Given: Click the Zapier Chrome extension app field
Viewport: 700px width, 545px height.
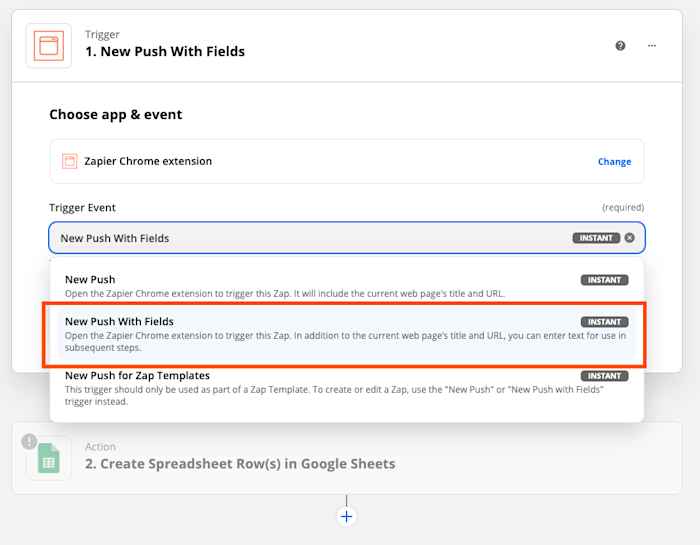Looking at the screenshot, I should (347, 161).
